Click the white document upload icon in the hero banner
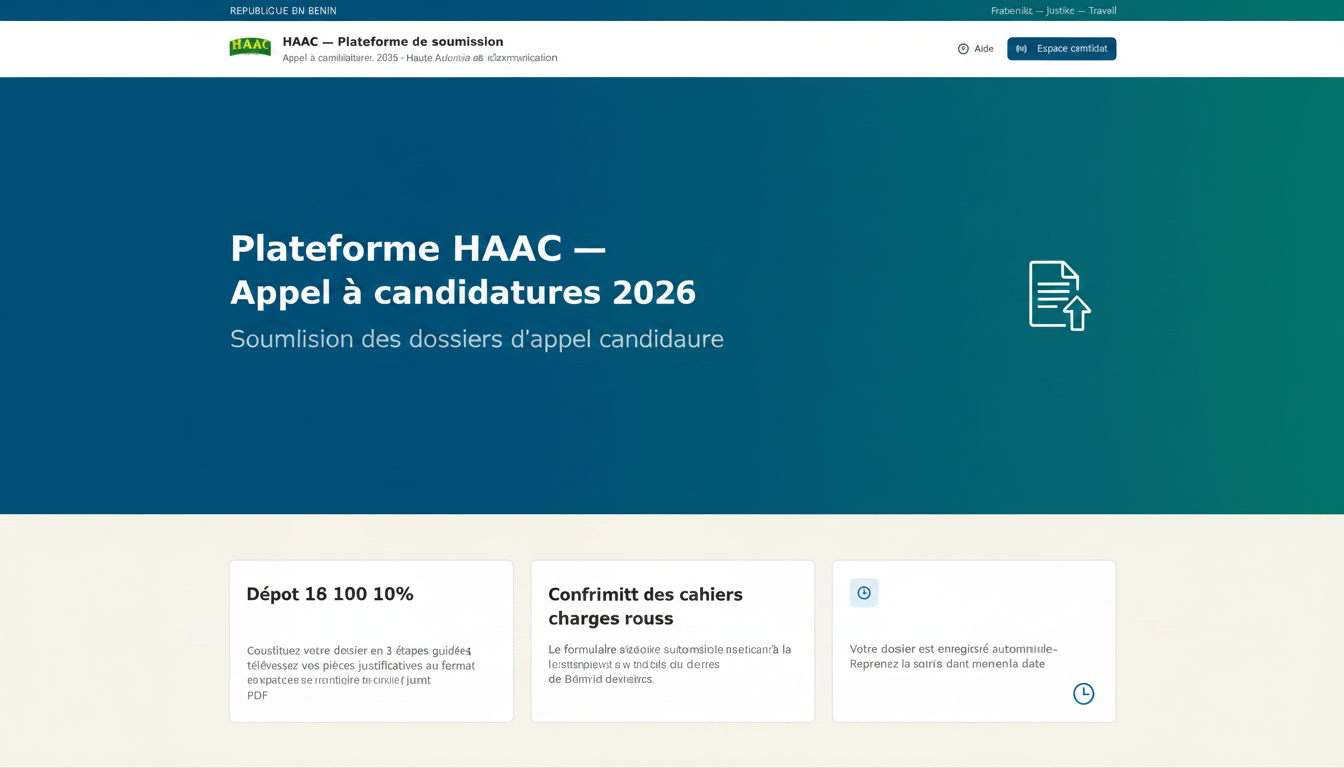1344x768 pixels. pos(1059,295)
